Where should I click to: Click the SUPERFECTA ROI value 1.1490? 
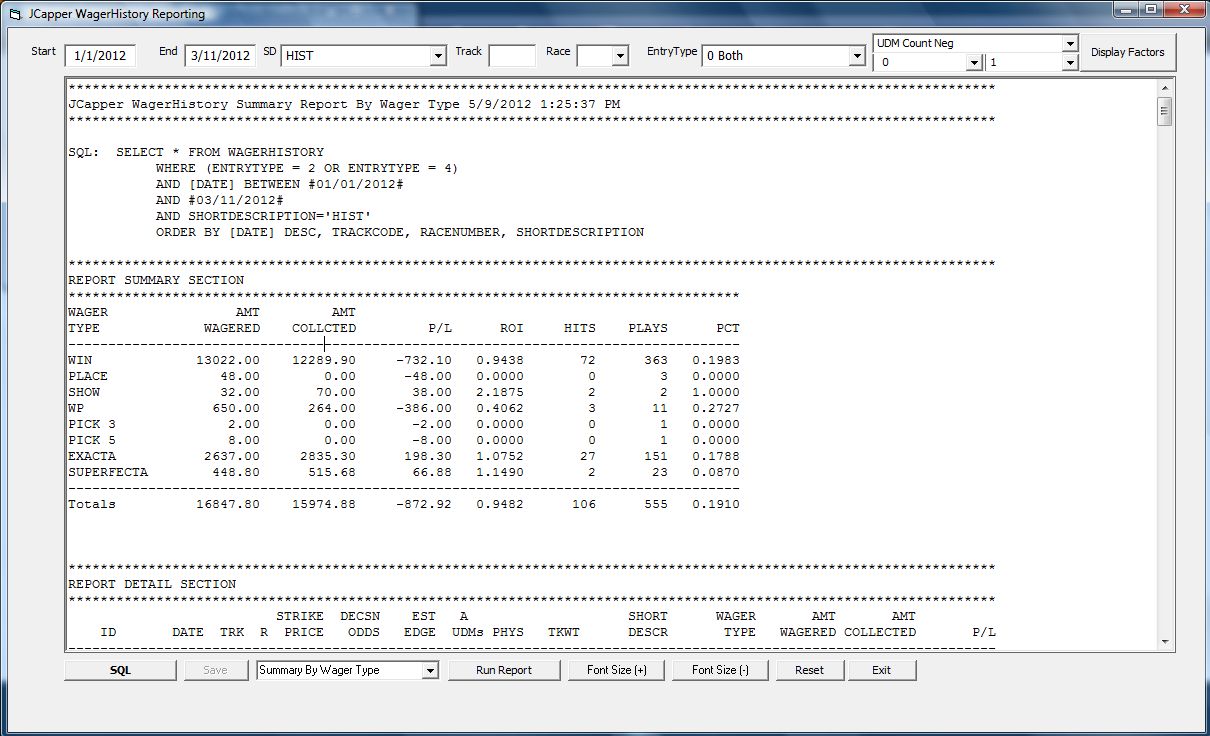click(x=500, y=472)
